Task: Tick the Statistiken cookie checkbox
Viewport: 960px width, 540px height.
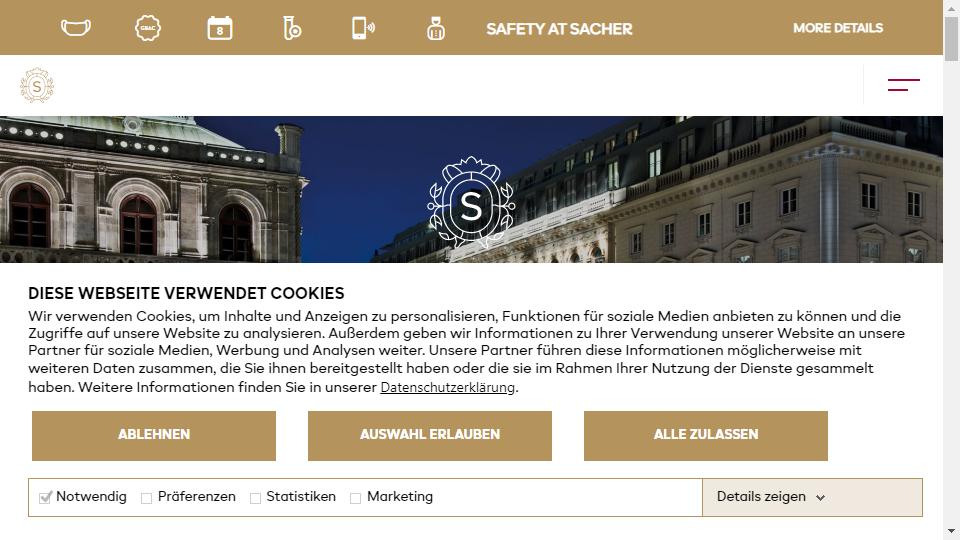Action: pyautogui.click(x=255, y=498)
